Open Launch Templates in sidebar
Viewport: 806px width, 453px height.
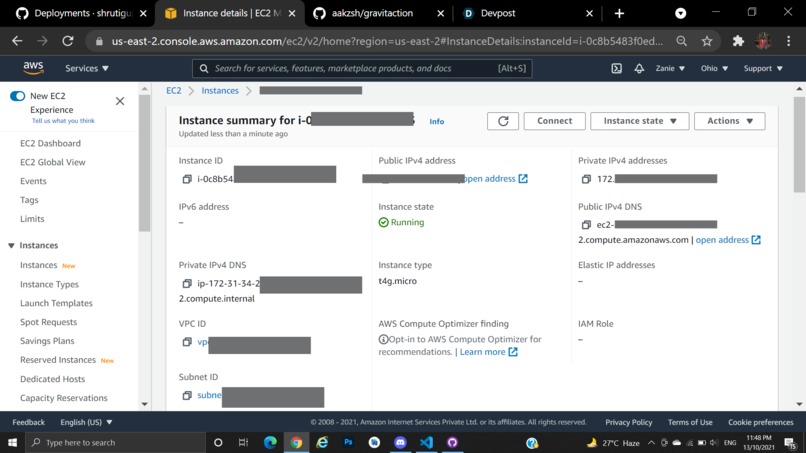(56, 303)
